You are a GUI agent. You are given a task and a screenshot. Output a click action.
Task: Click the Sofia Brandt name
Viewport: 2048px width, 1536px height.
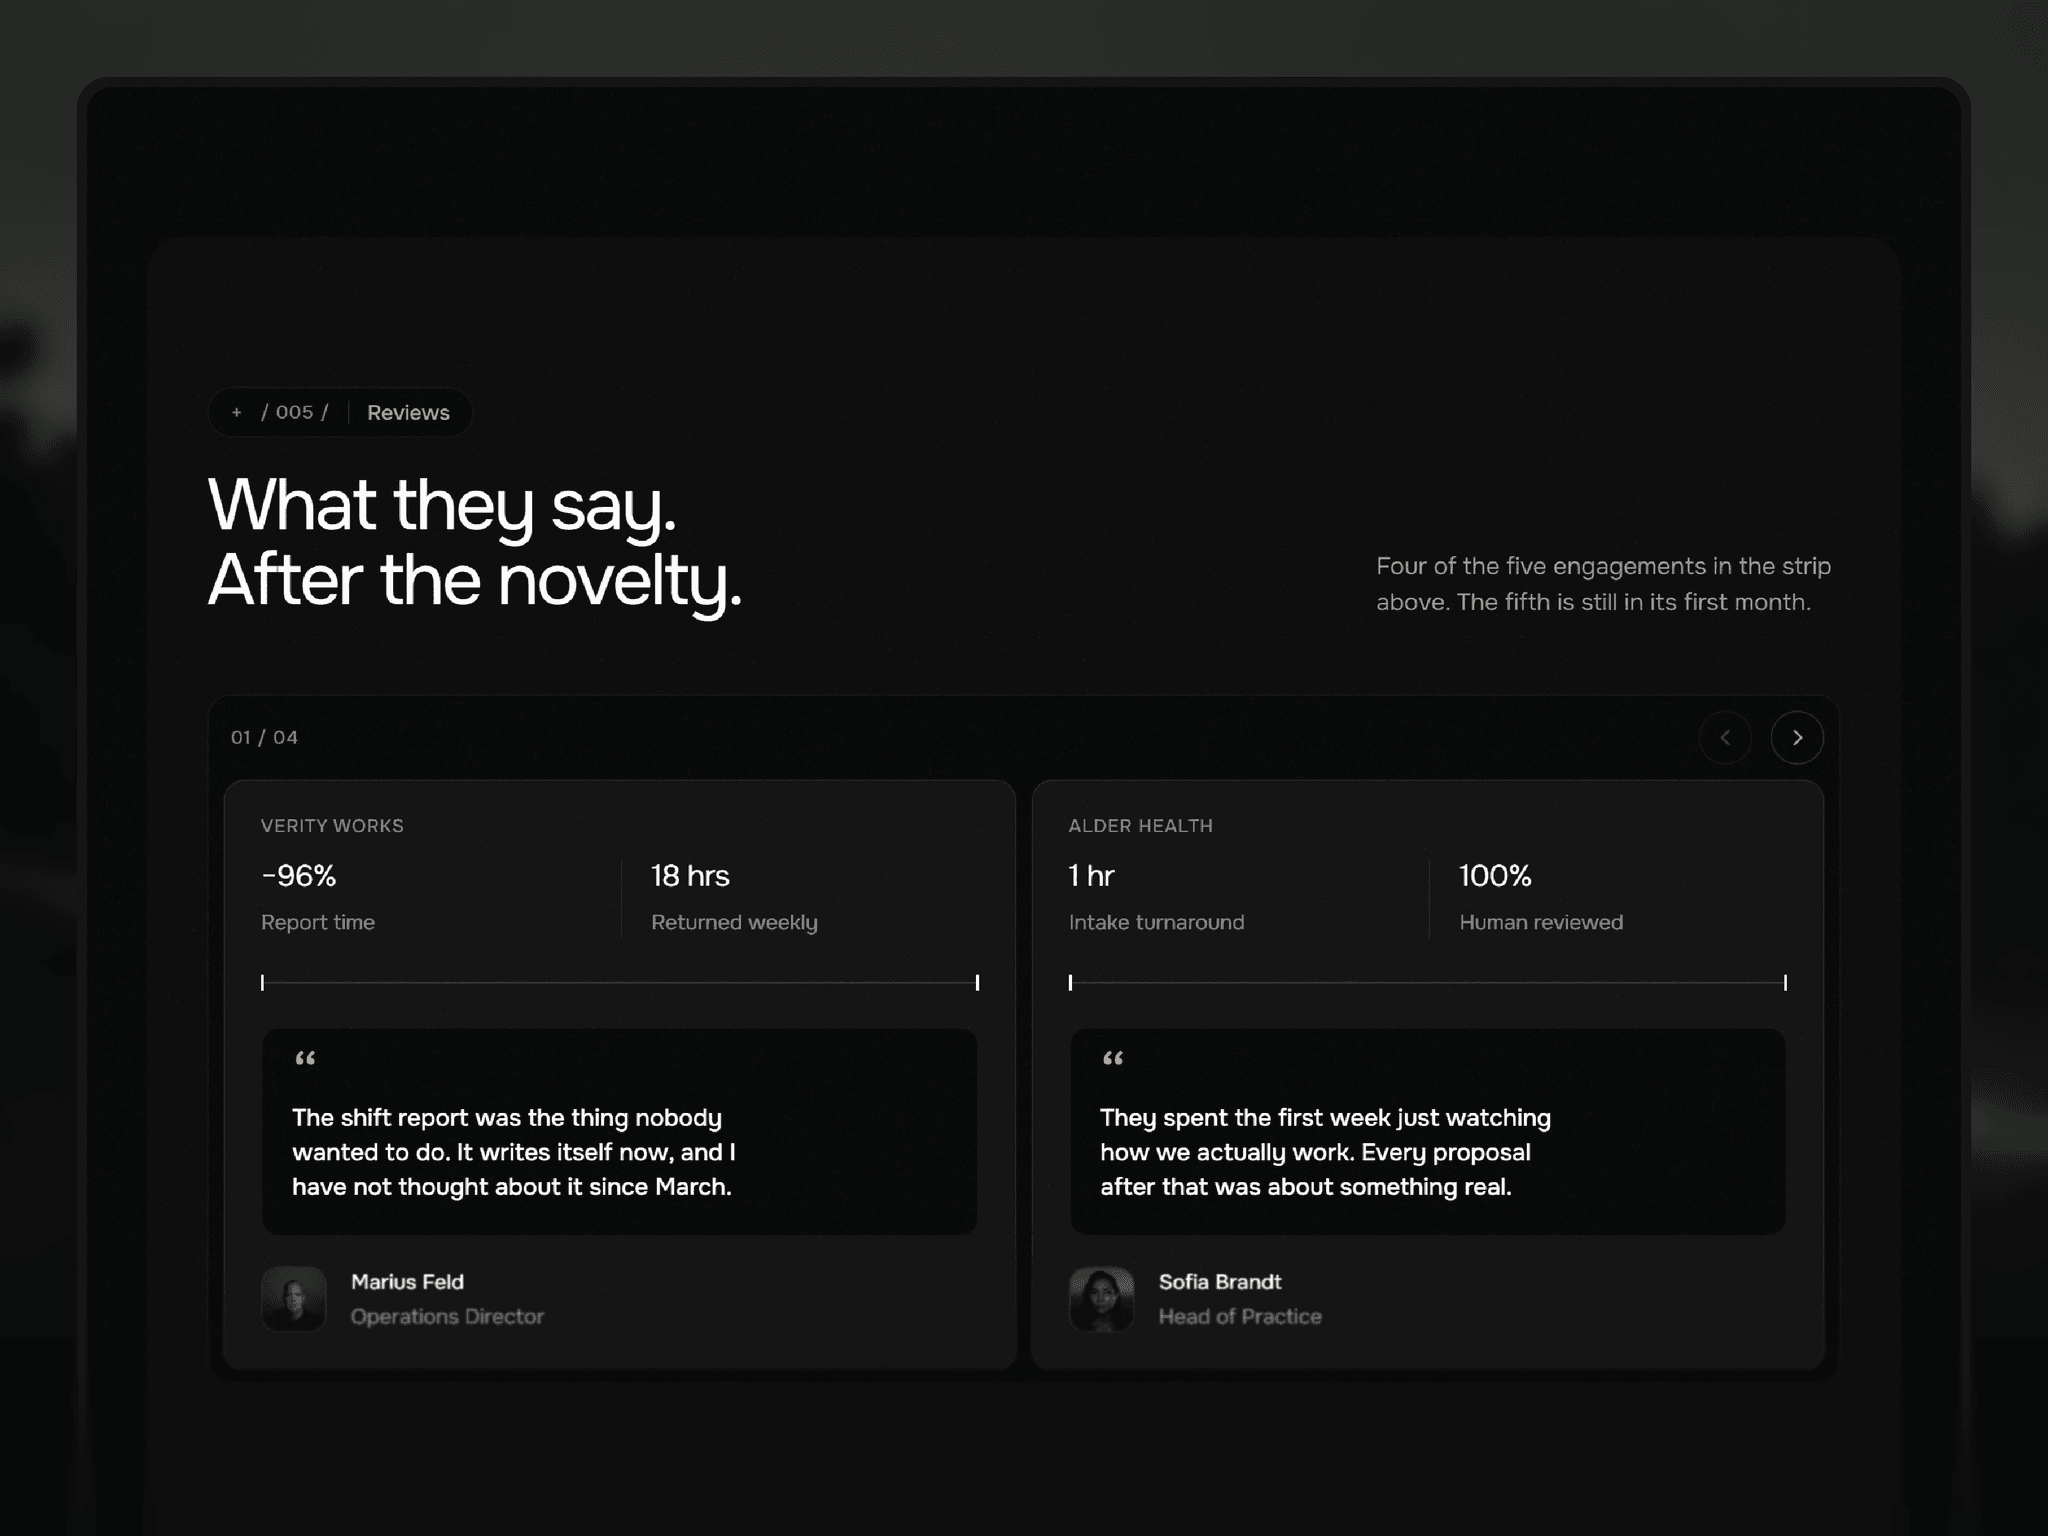click(x=1220, y=1282)
